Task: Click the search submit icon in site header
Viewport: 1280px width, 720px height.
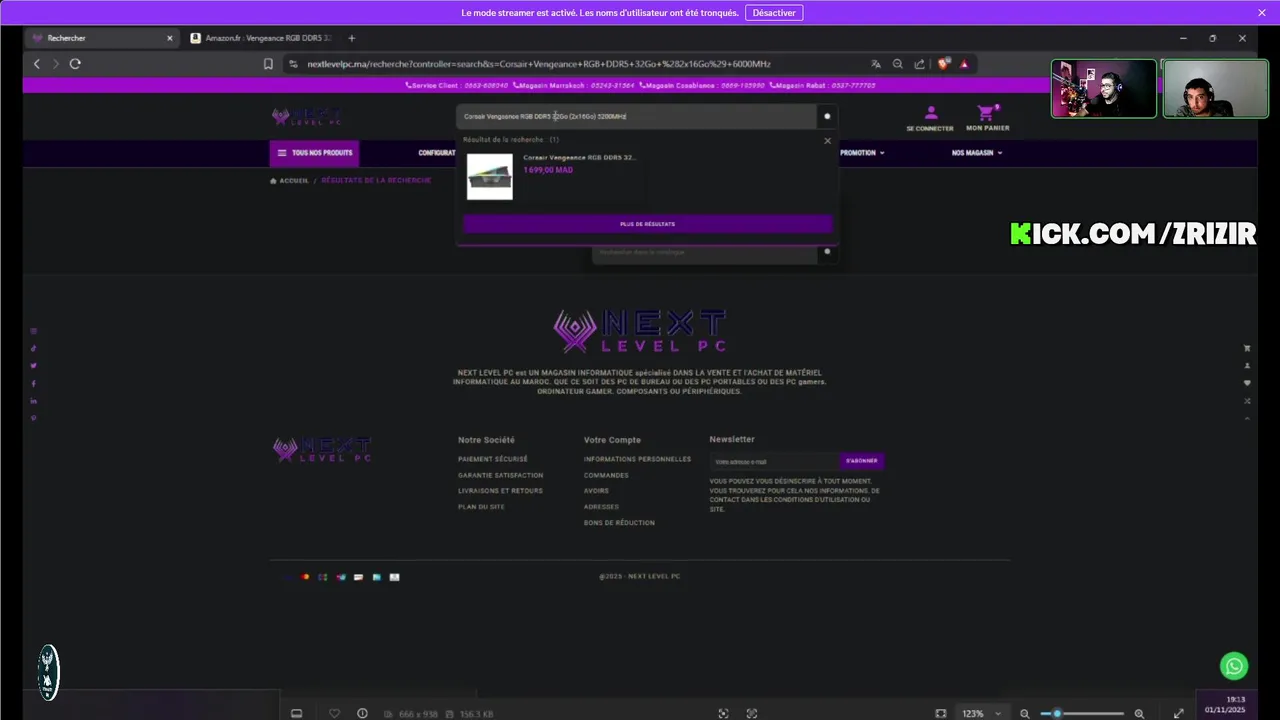Action: pos(827,116)
